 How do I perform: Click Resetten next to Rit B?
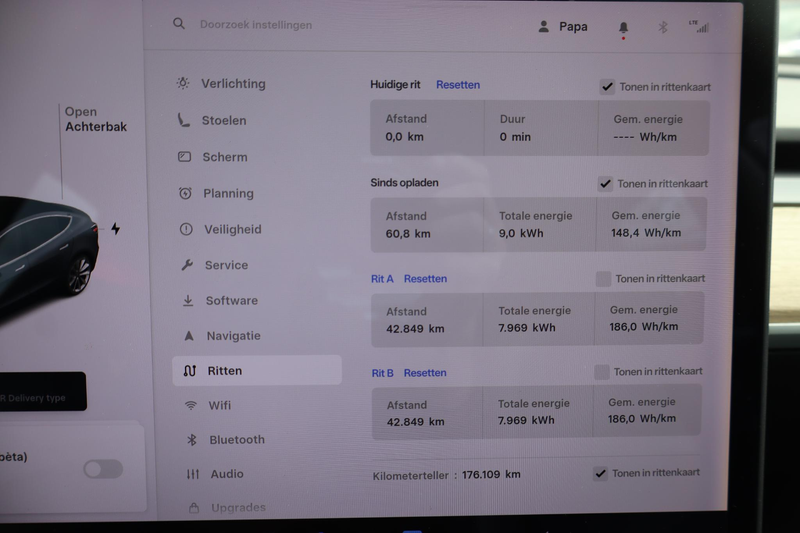(x=425, y=373)
